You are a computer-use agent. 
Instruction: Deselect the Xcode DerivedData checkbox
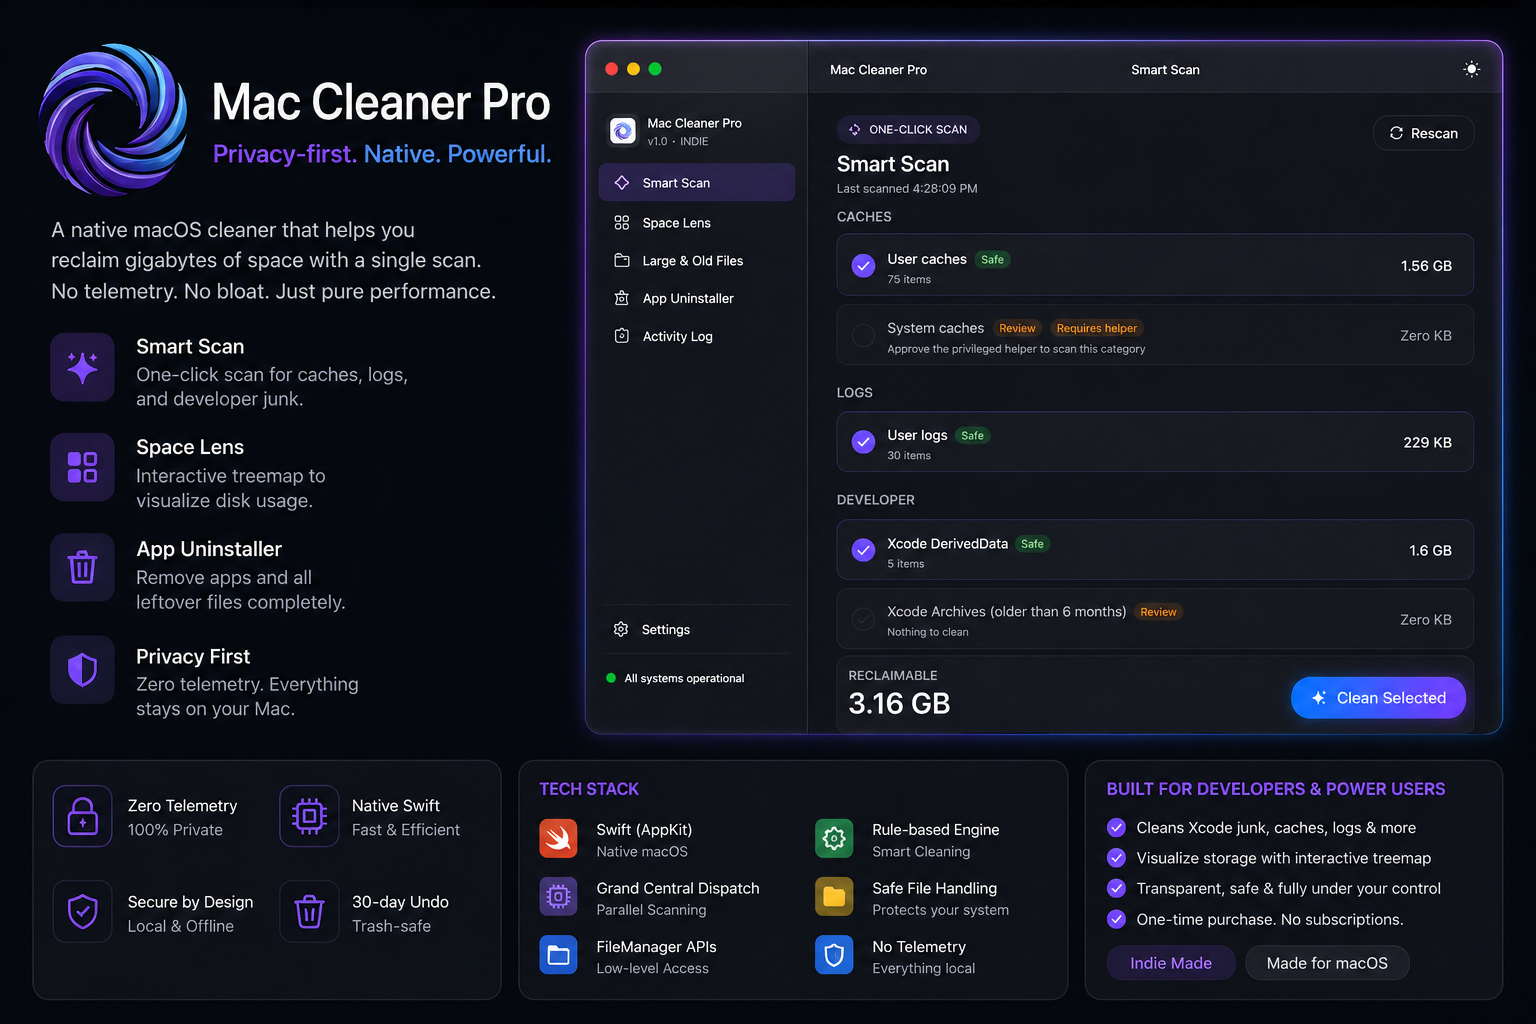click(x=862, y=550)
